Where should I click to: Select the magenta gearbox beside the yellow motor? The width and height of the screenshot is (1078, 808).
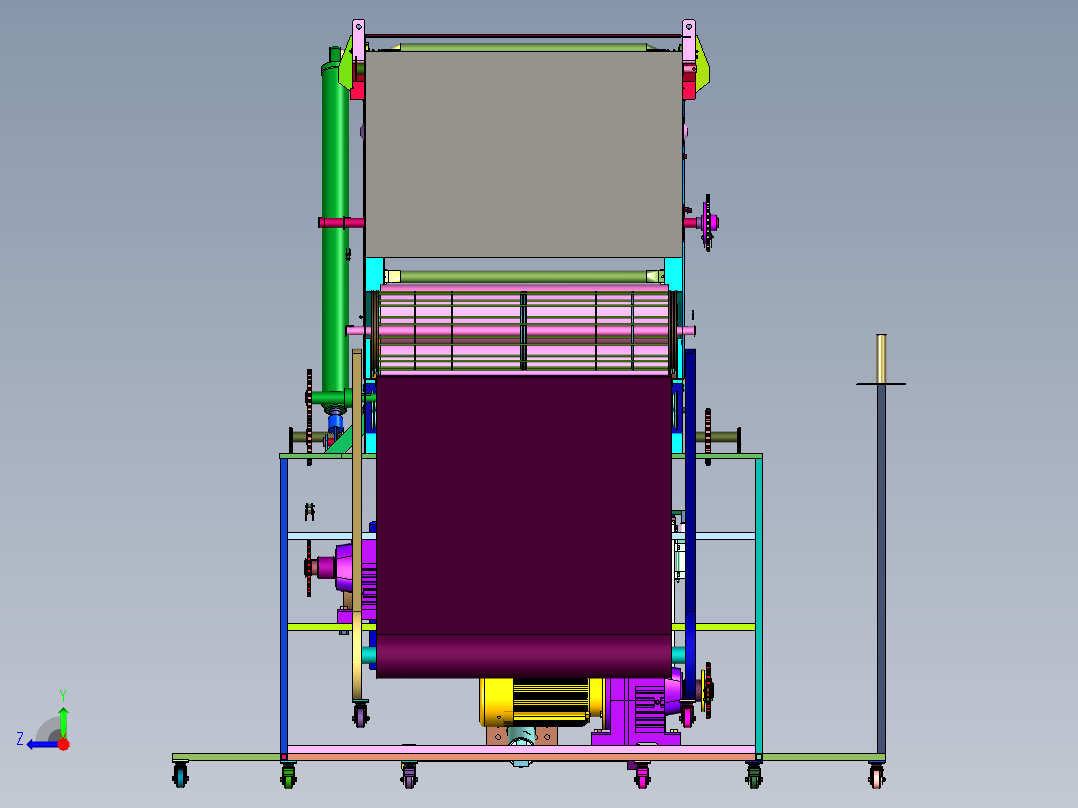point(636,712)
